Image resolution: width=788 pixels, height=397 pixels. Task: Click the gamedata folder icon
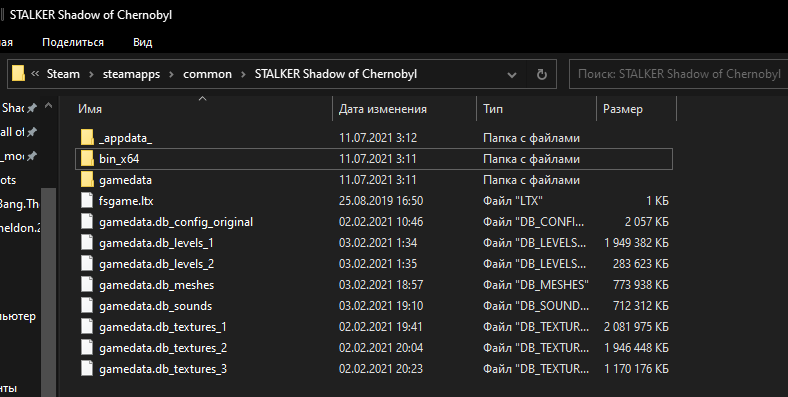[87, 180]
